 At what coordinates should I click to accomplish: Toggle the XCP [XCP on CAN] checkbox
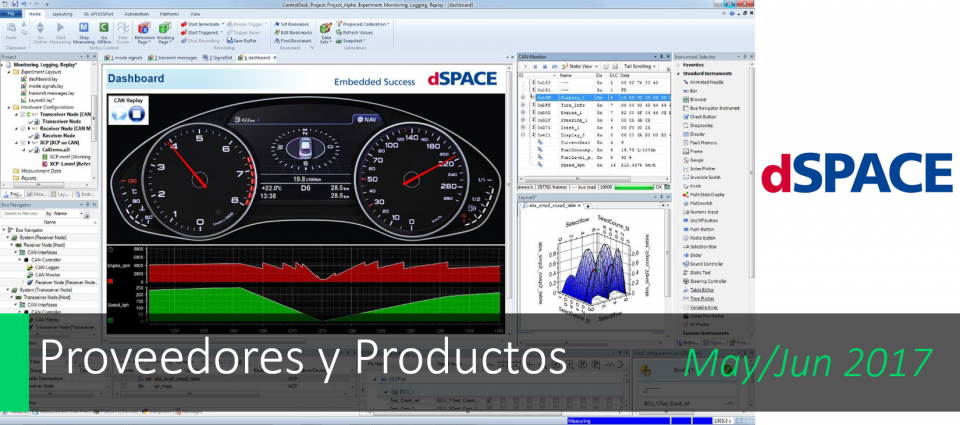click(23, 142)
